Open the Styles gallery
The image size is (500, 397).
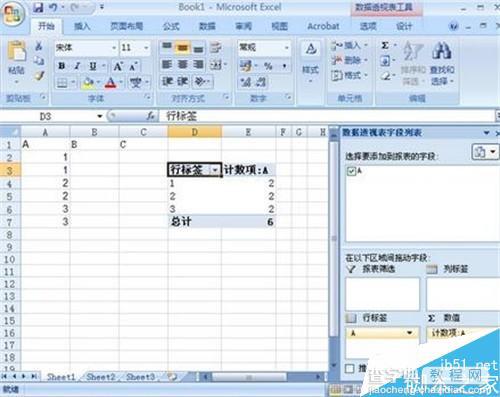[311, 62]
